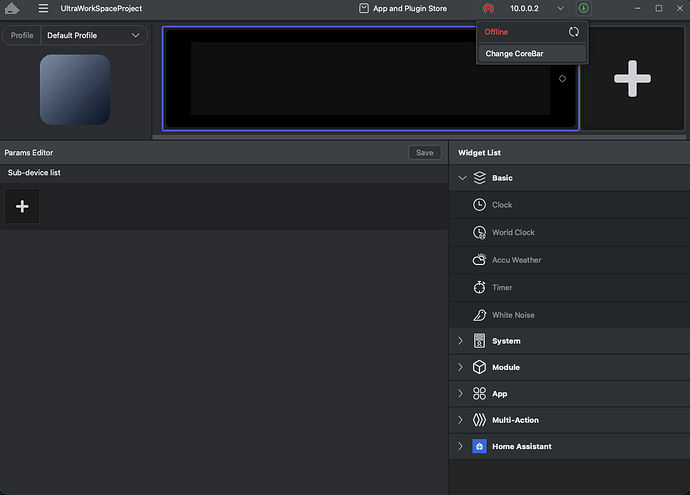This screenshot has height=495, width=690.
Task: Click the Multi-Action category icon
Action: (x=479, y=420)
